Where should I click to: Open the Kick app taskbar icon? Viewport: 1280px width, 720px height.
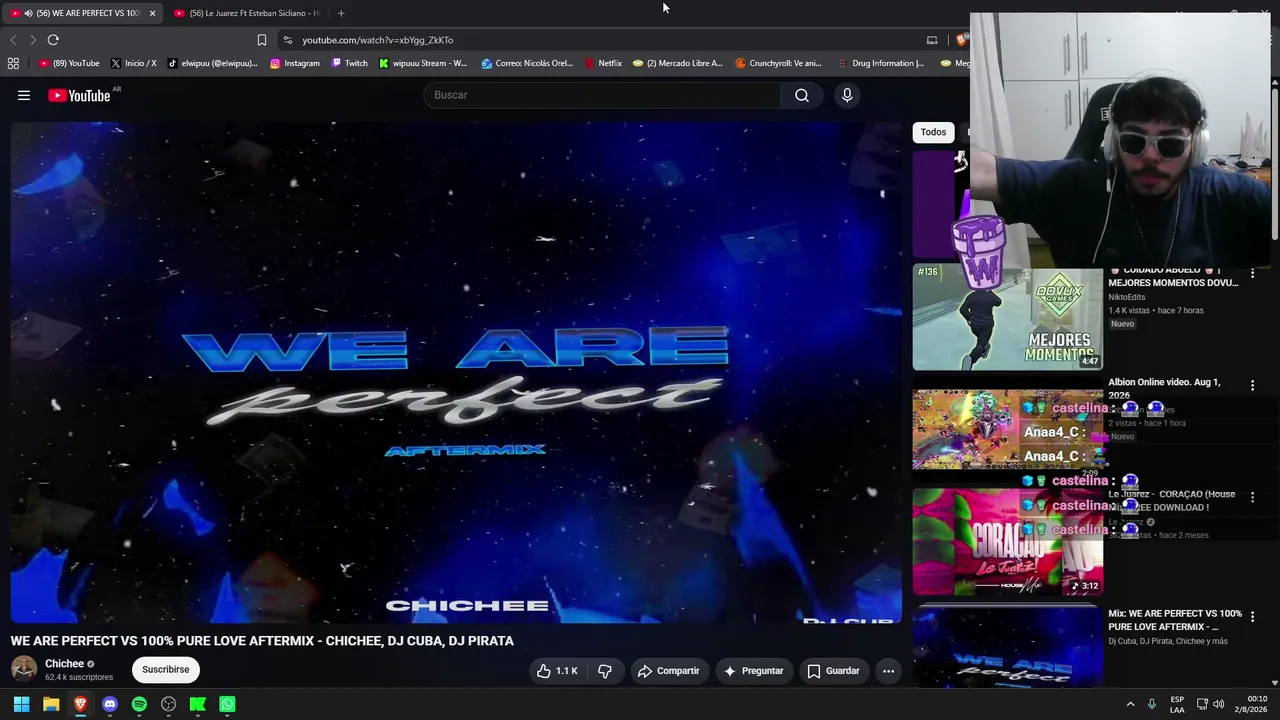click(198, 704)
